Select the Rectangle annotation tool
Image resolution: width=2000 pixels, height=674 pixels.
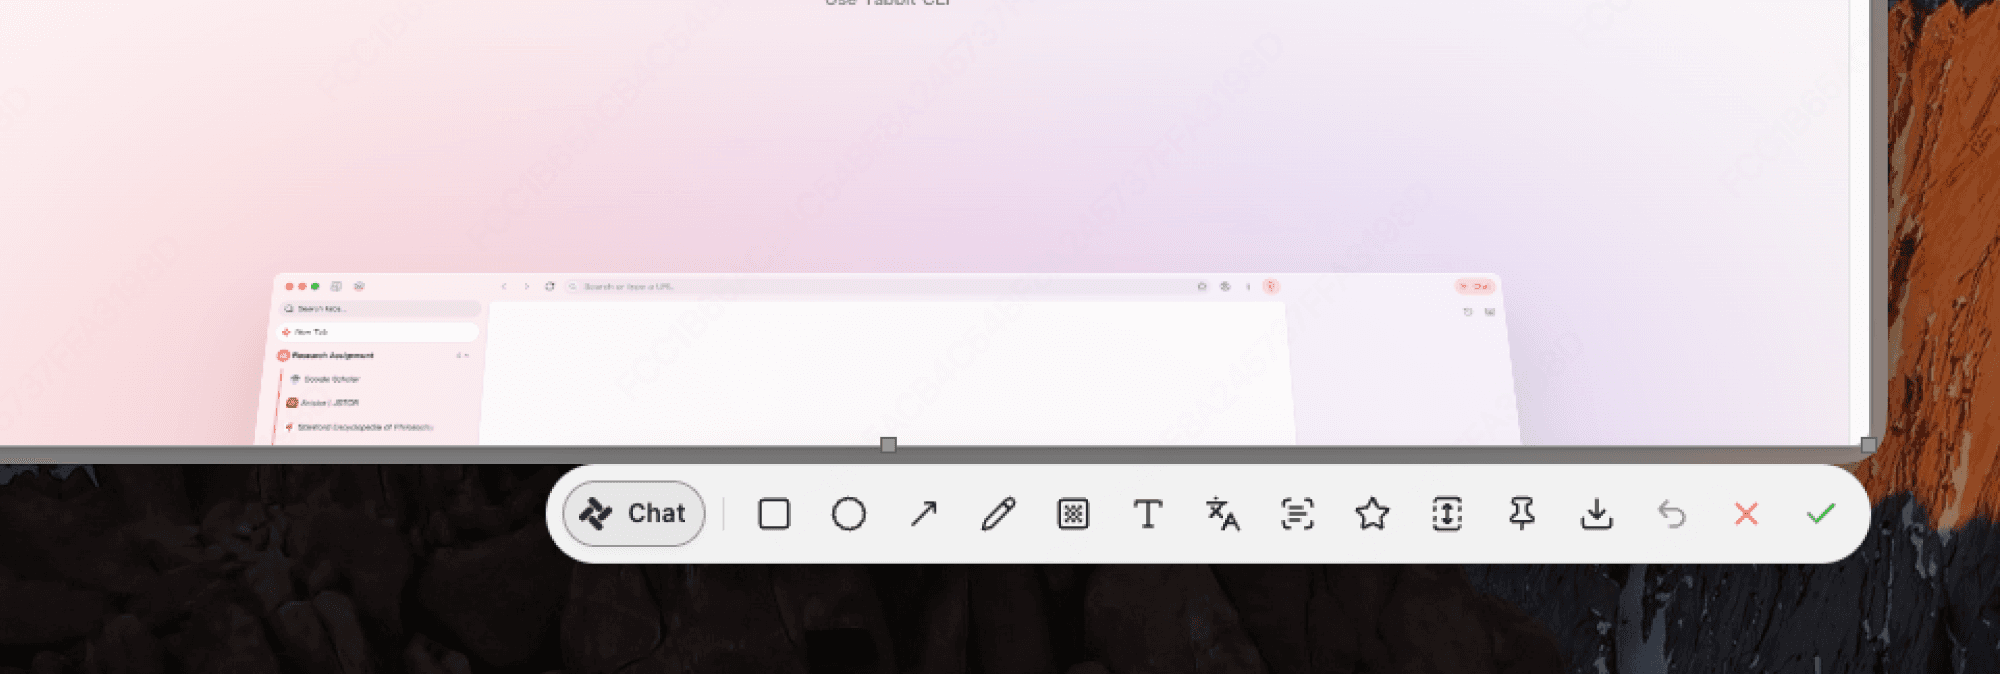coord(774,514)
